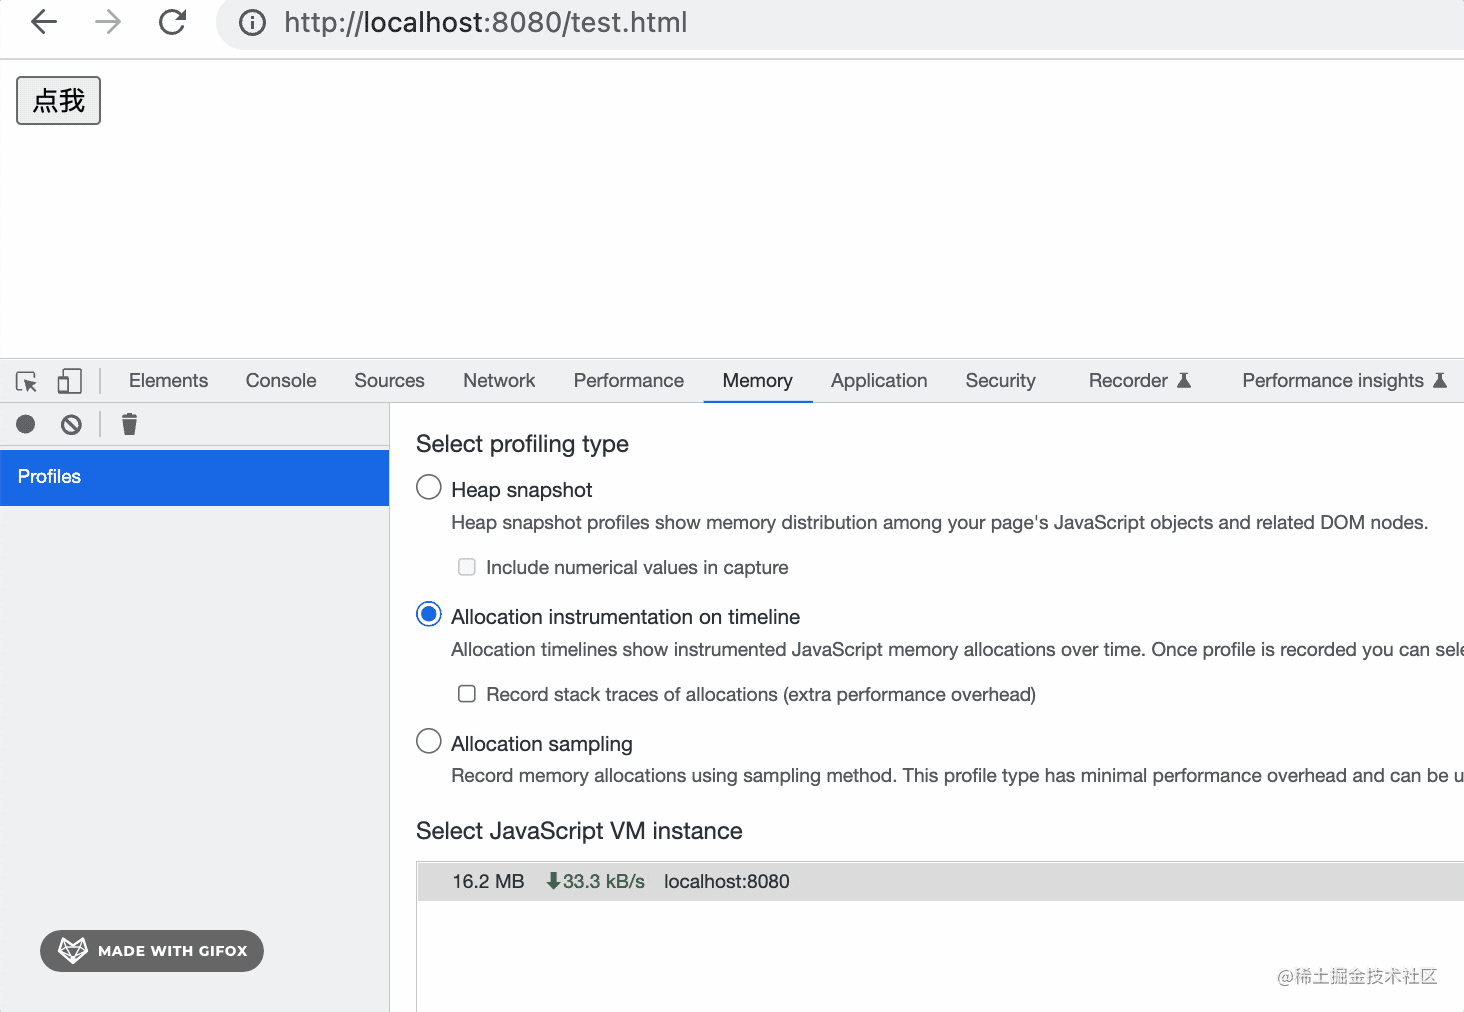This screenshot has width=1464, height=1012.
Task: Enable Record stack traces of allocations
Action: pos(467,694)
